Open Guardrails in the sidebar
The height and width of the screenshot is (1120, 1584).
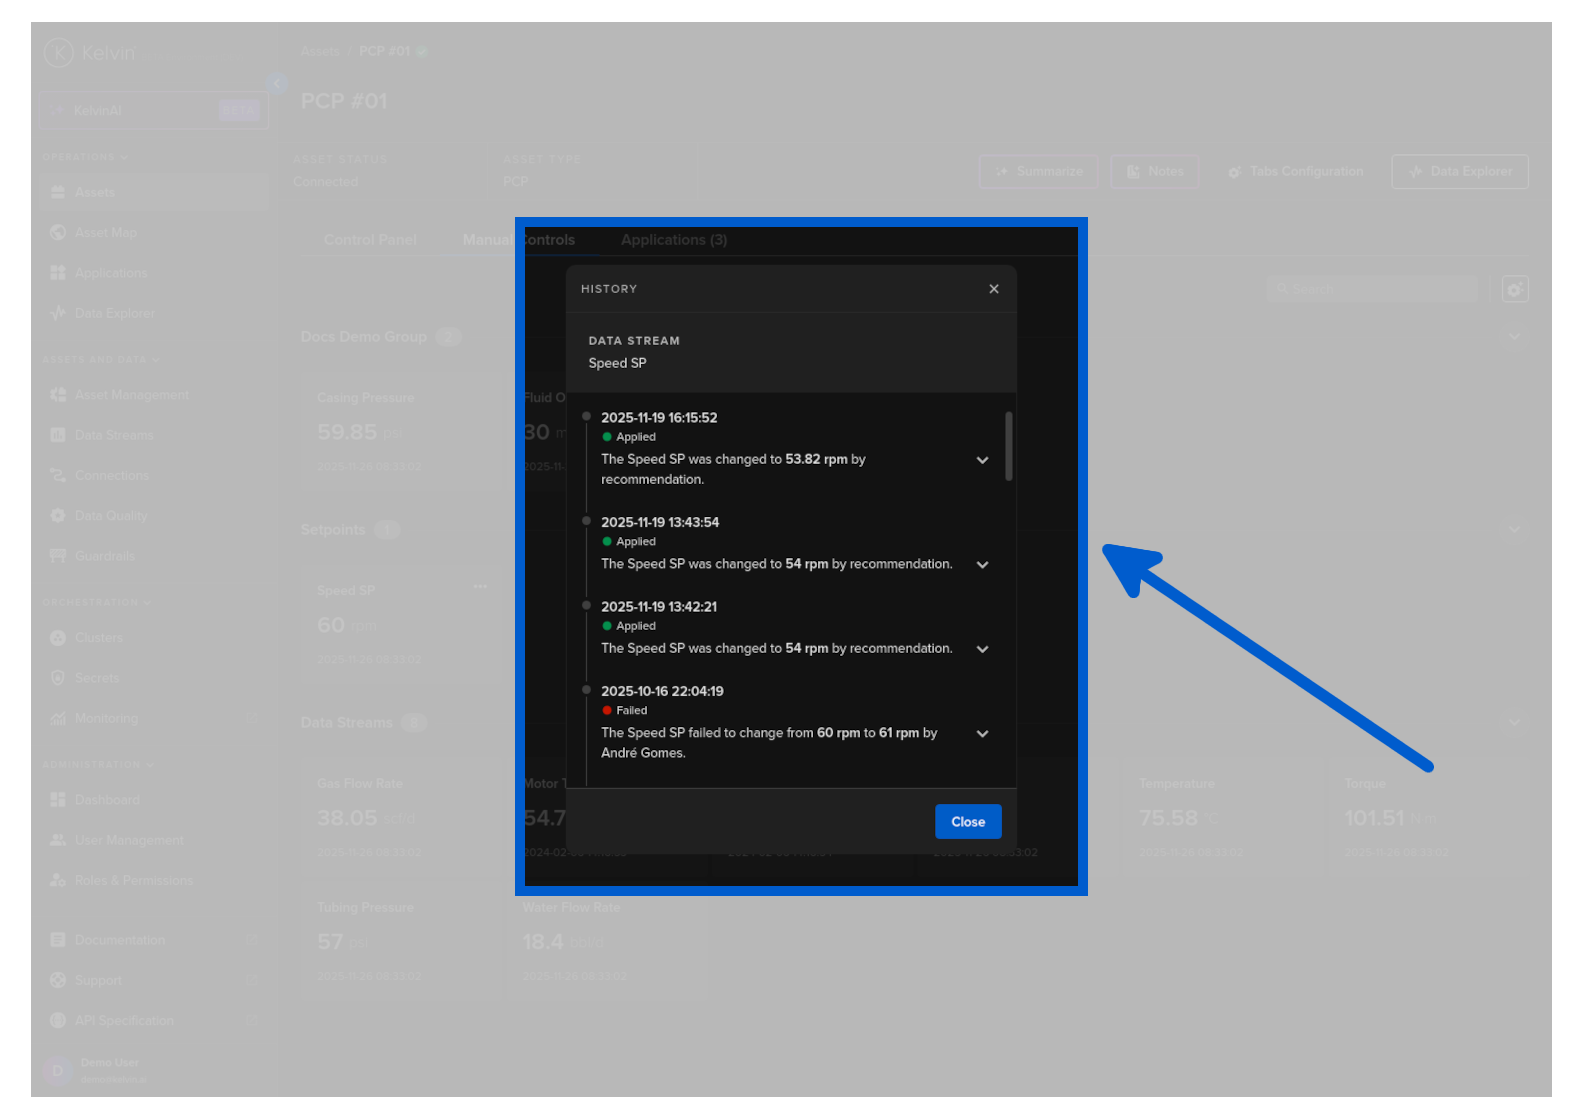coord(104,556)
